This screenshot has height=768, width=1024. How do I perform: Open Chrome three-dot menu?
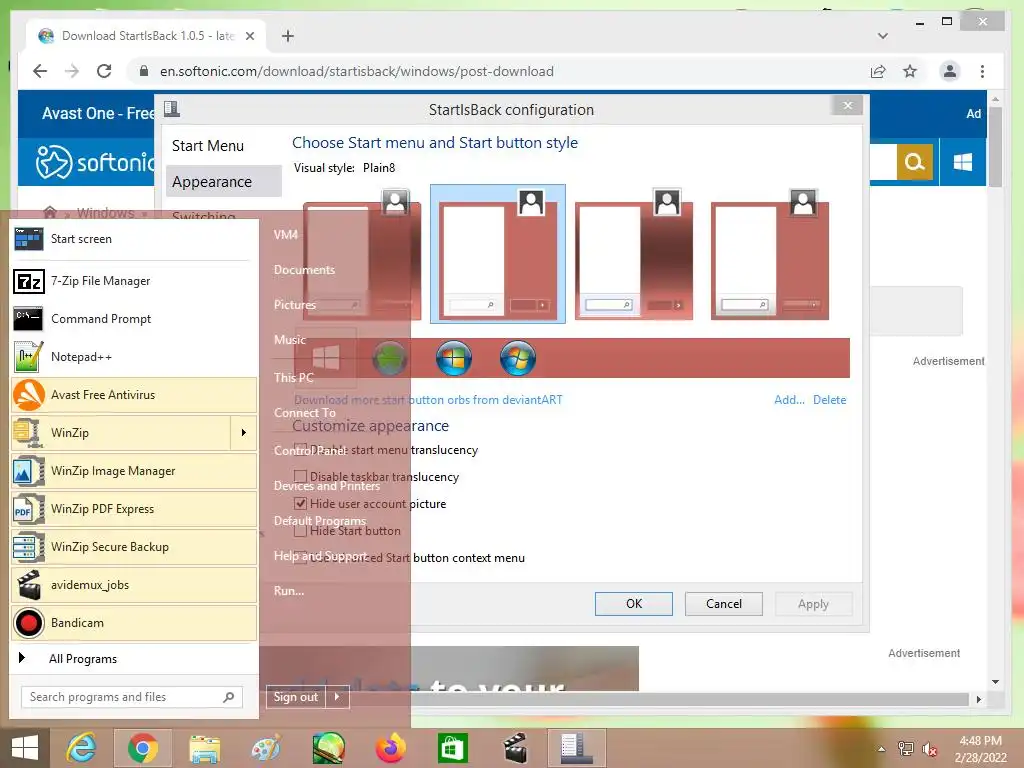[982, 71]
